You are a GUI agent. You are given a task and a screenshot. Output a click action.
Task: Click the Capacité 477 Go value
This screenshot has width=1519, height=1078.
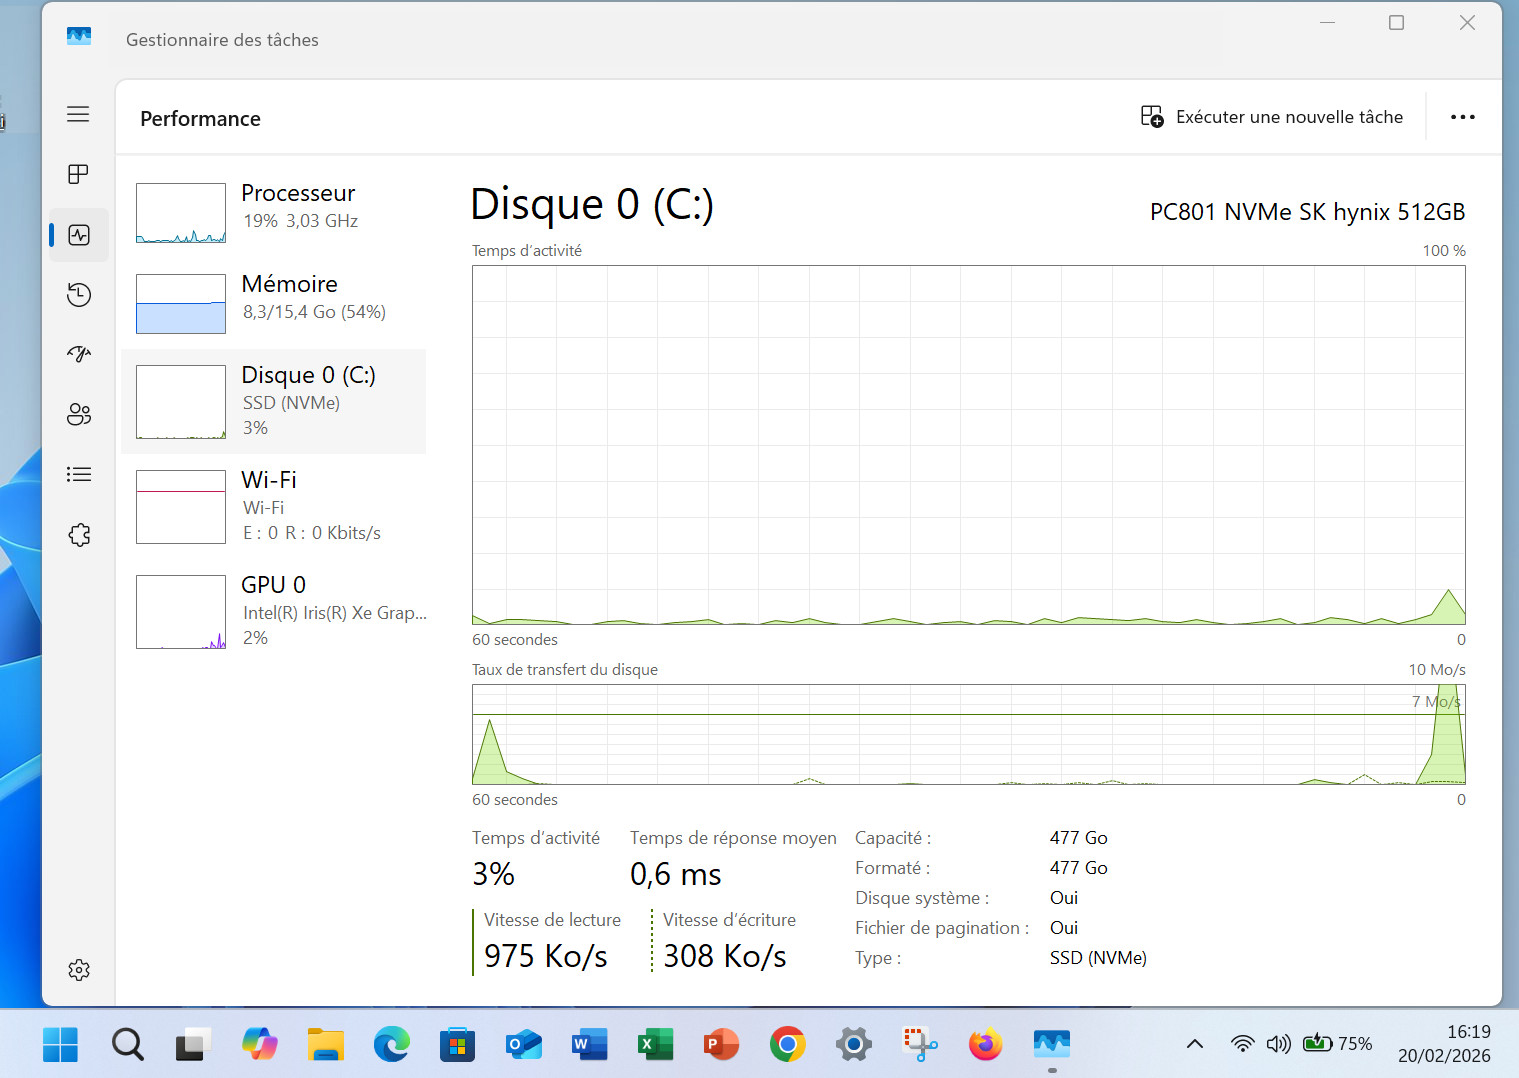click(1079, 838)
